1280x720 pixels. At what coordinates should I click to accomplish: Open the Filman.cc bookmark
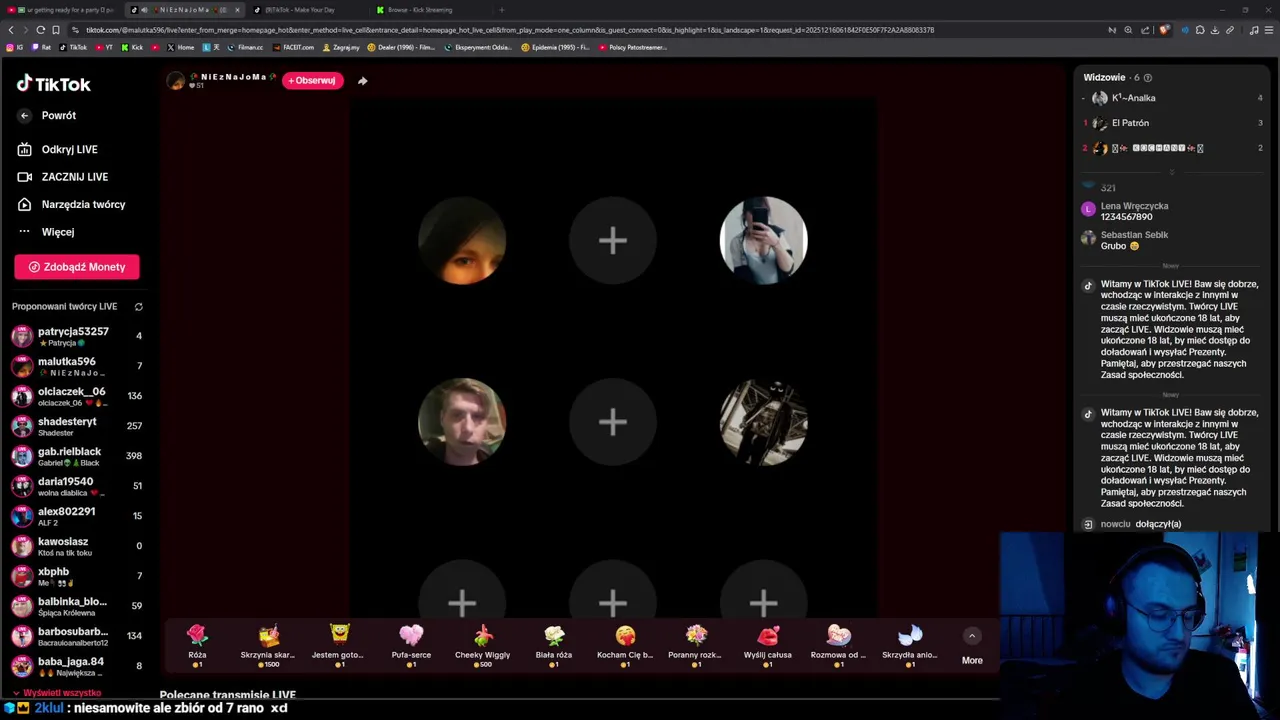246,47
